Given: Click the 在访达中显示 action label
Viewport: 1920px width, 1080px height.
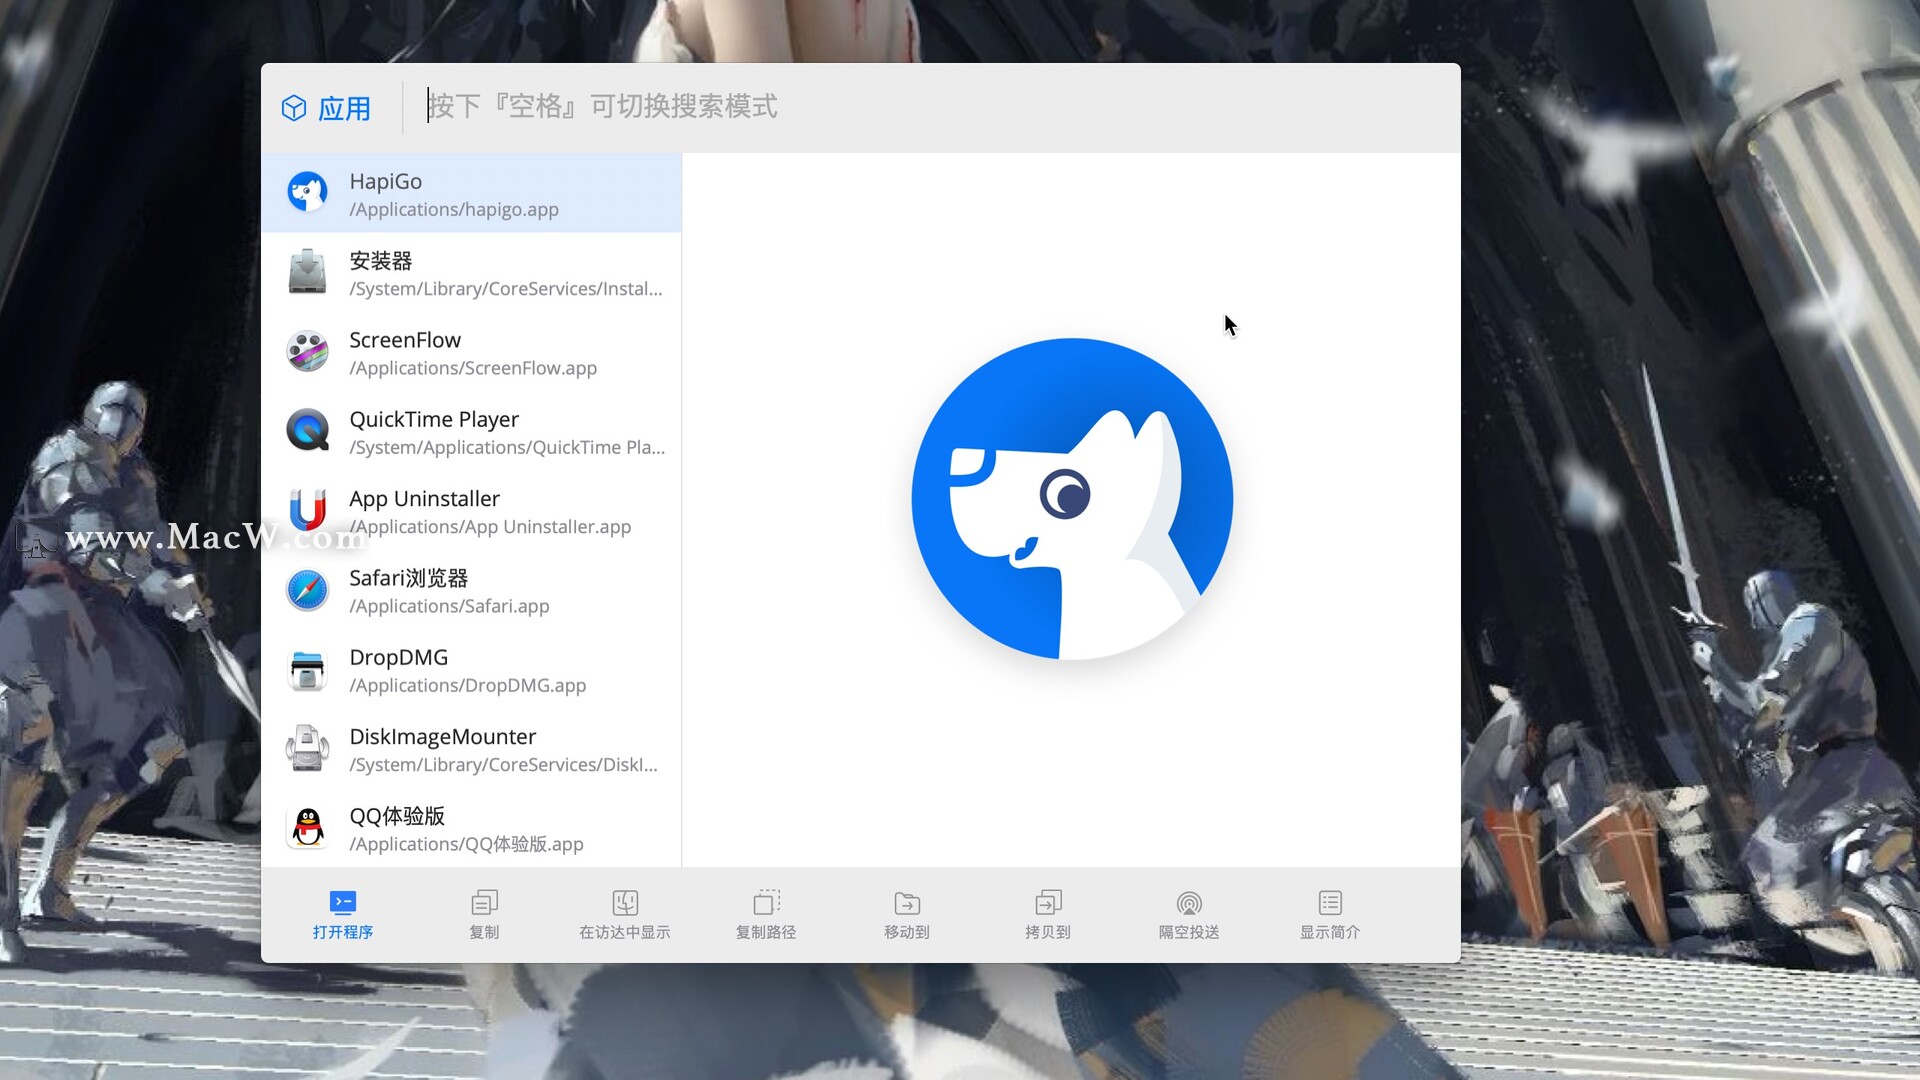Looking at the screenshot, I should pyautogui.click(x=625, y=932).
